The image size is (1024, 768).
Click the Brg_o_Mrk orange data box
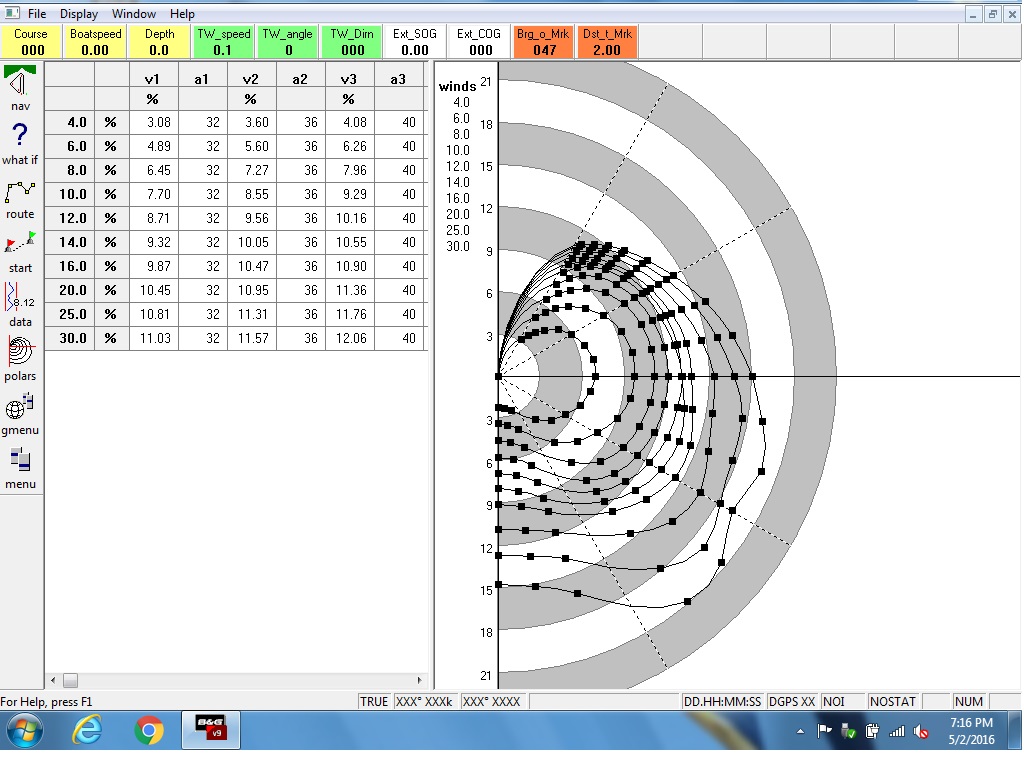click(544, 42)
